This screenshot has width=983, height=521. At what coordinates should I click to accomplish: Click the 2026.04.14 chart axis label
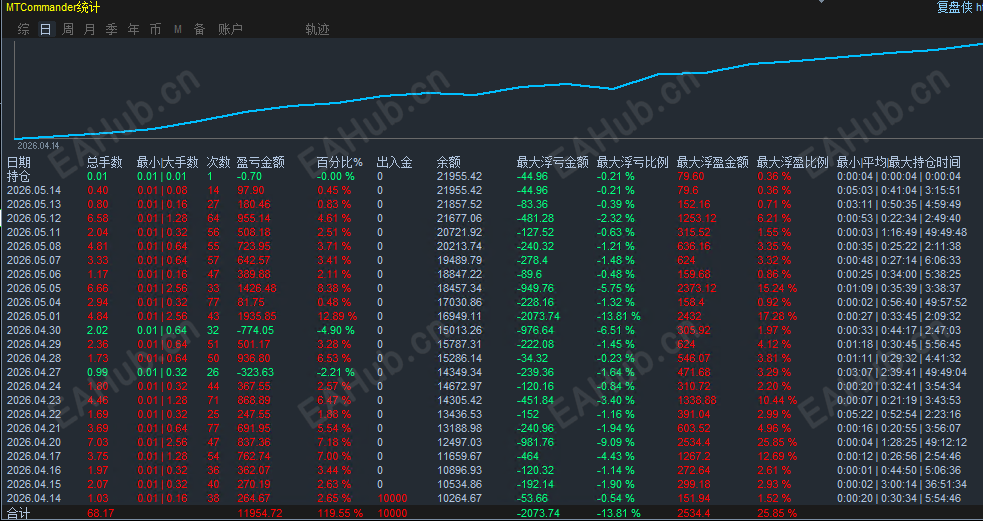click(38, 145)
